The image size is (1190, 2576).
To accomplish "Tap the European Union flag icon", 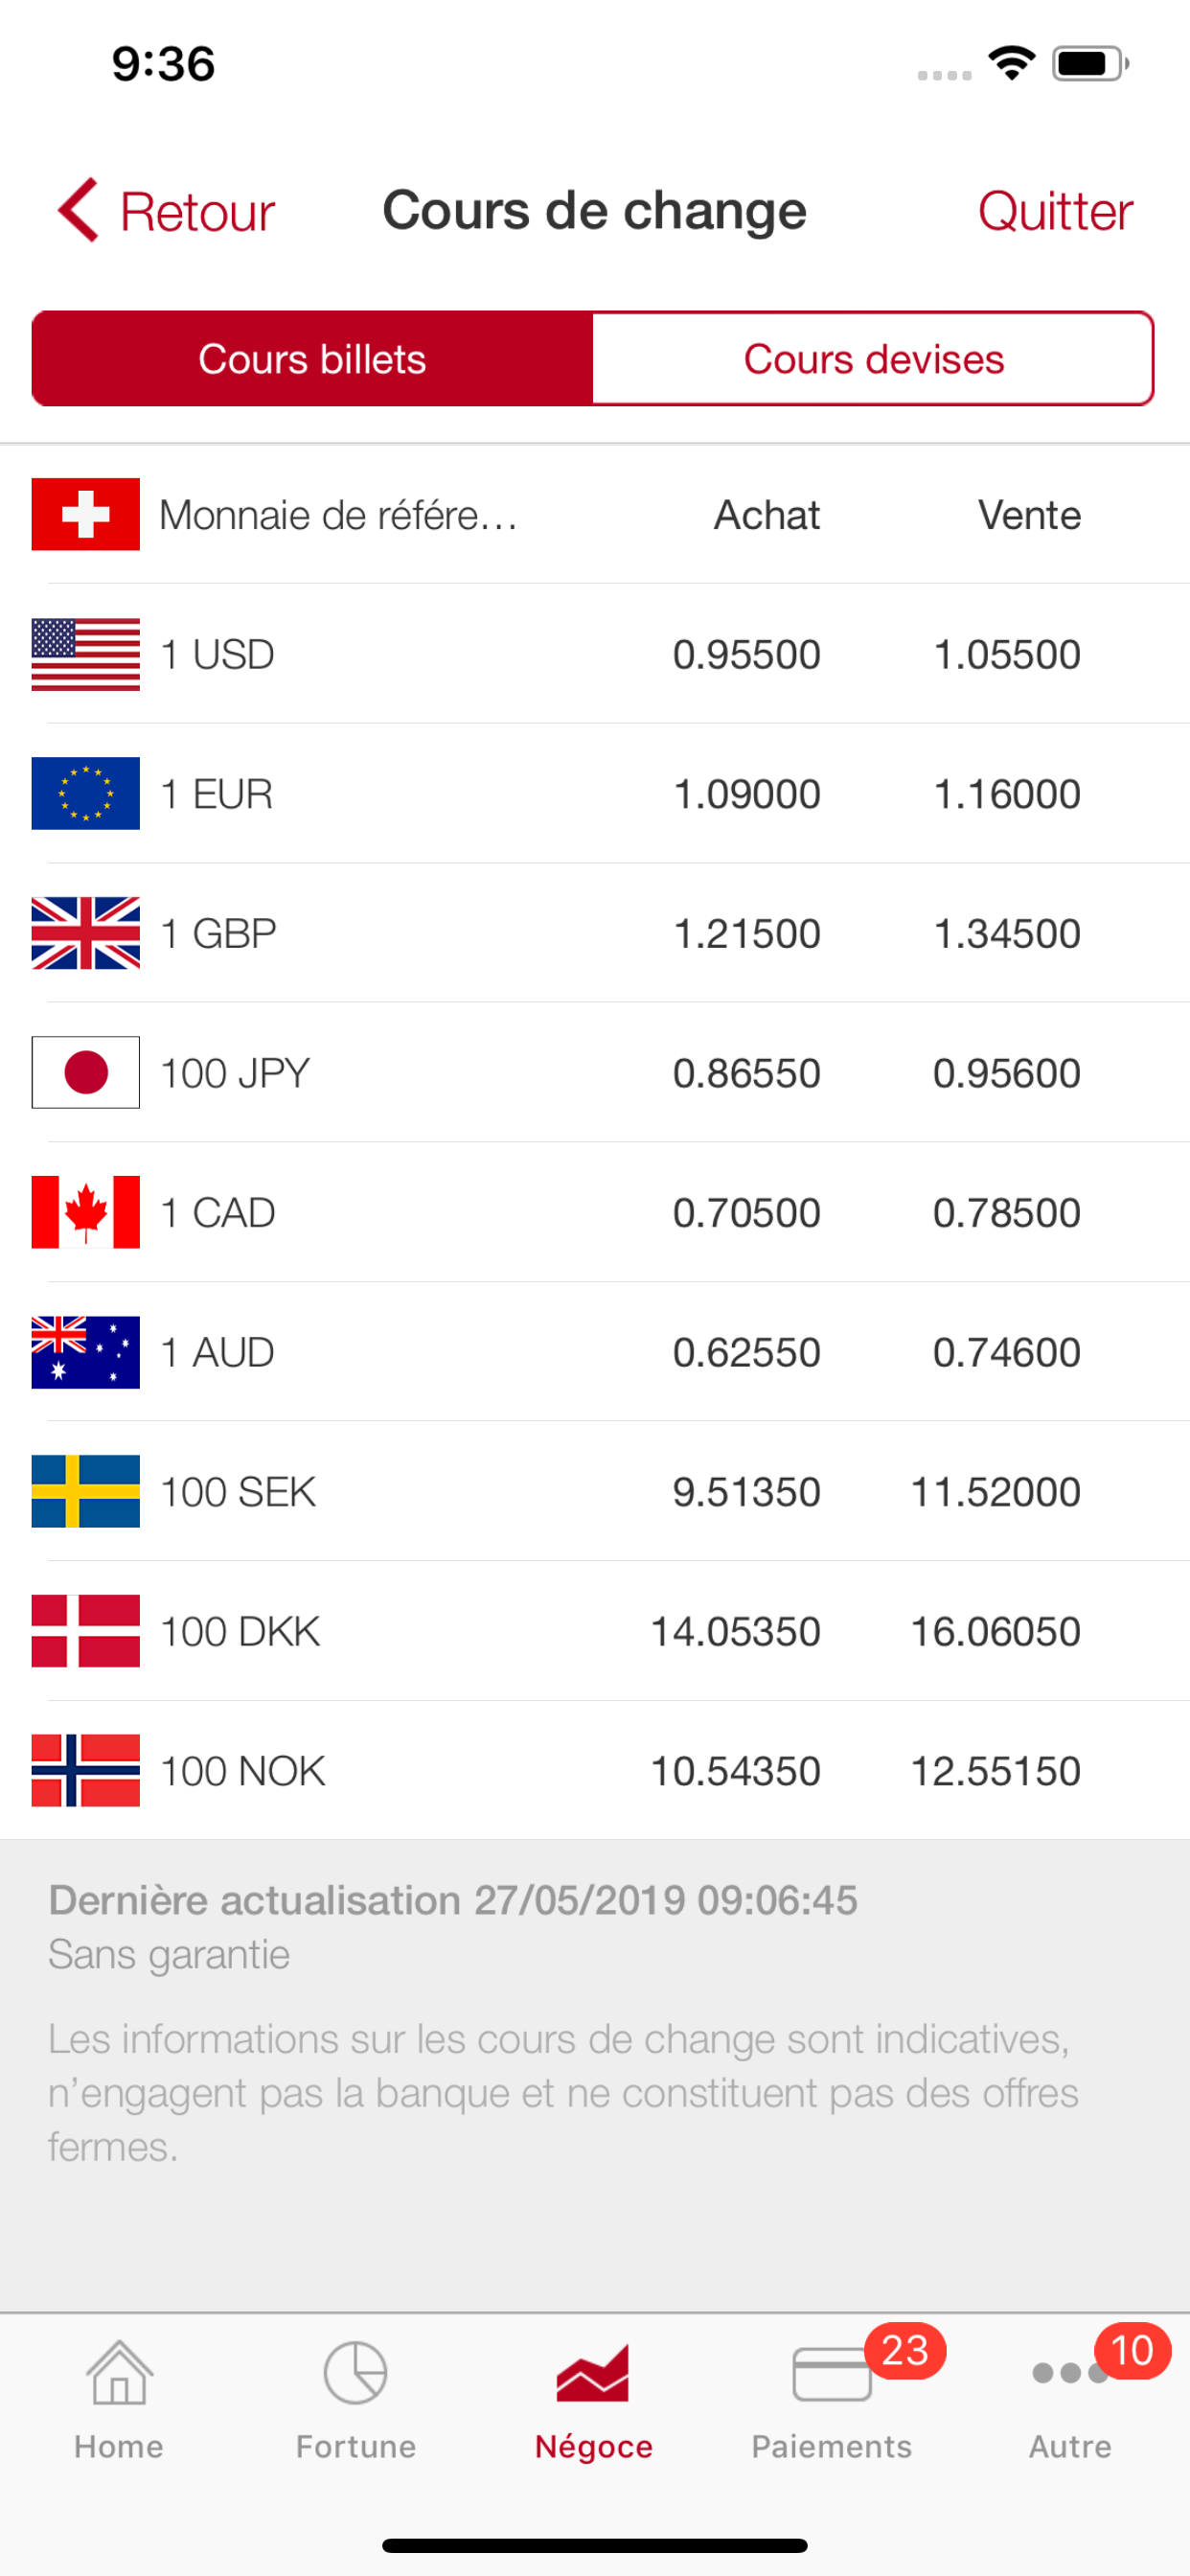I will click(x=85, y=793).
